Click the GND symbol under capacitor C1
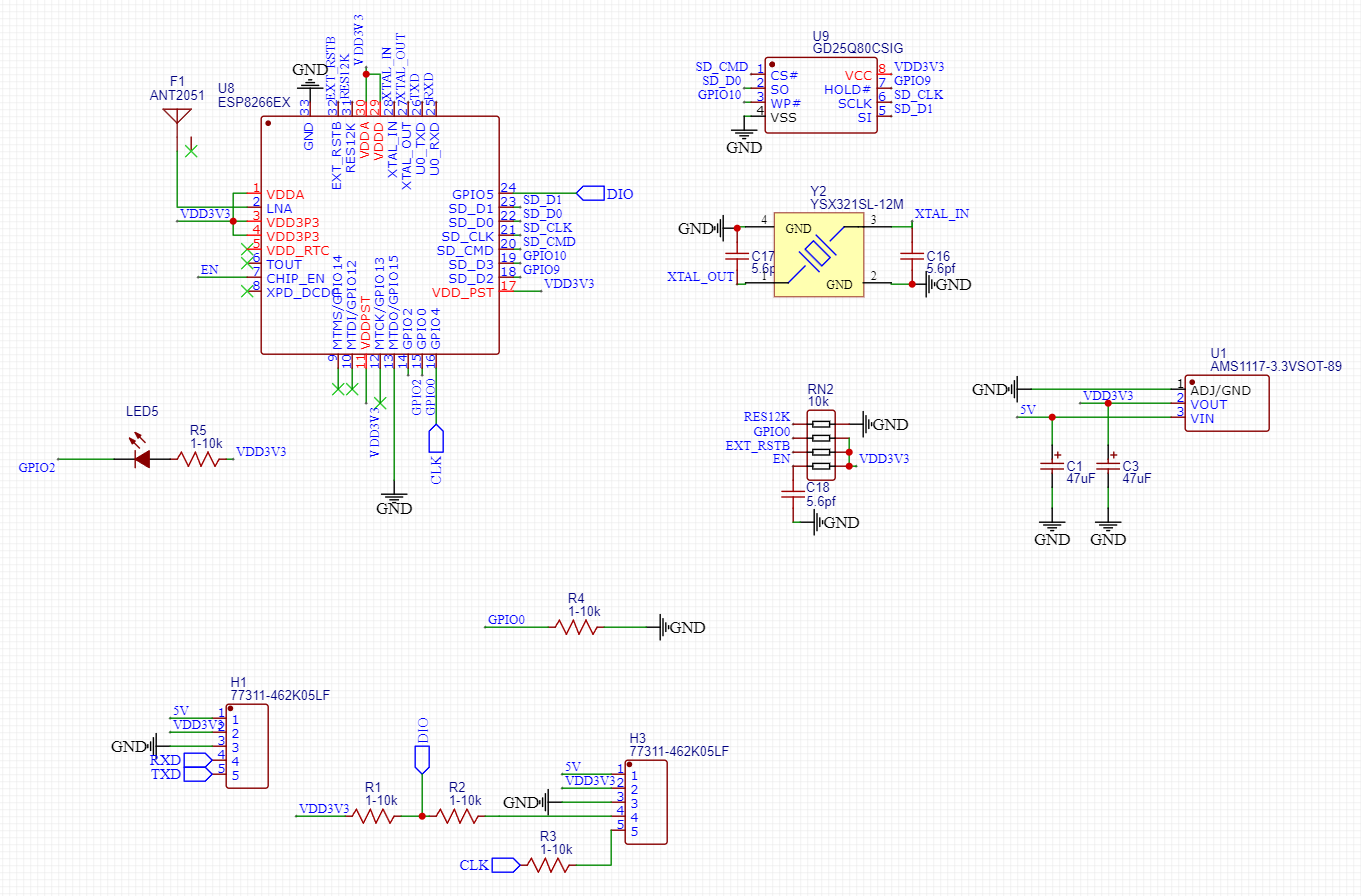Screen dimensions: 1361x896 pyautogui.click(x=1051, y=532)
